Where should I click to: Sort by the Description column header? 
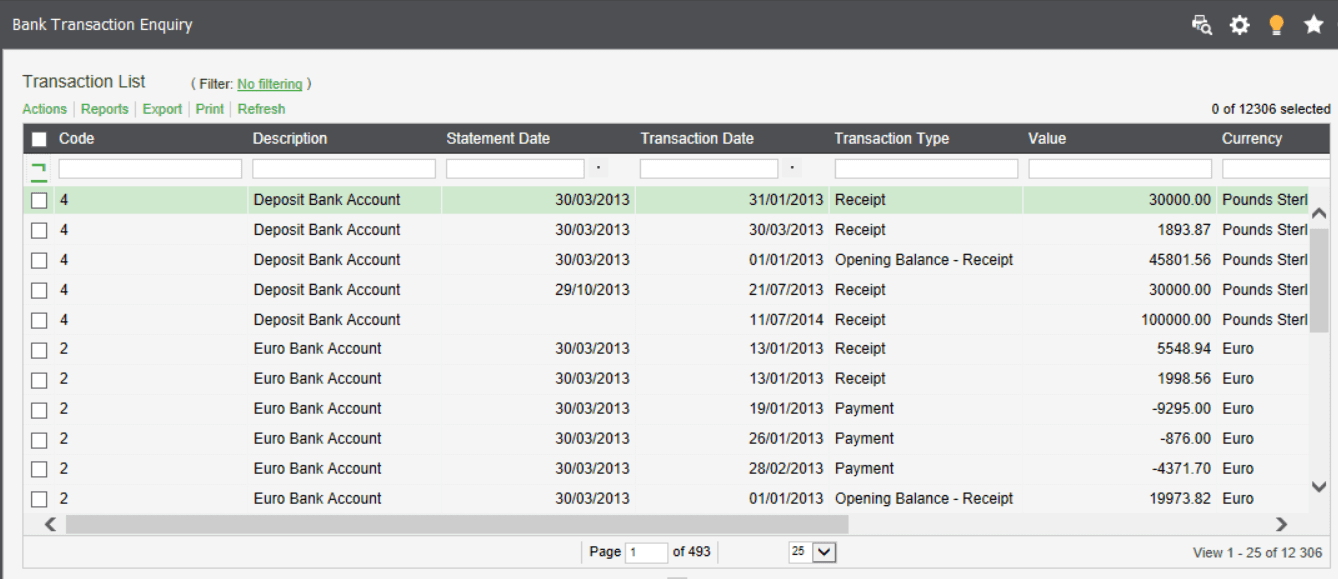pos(290,139)
